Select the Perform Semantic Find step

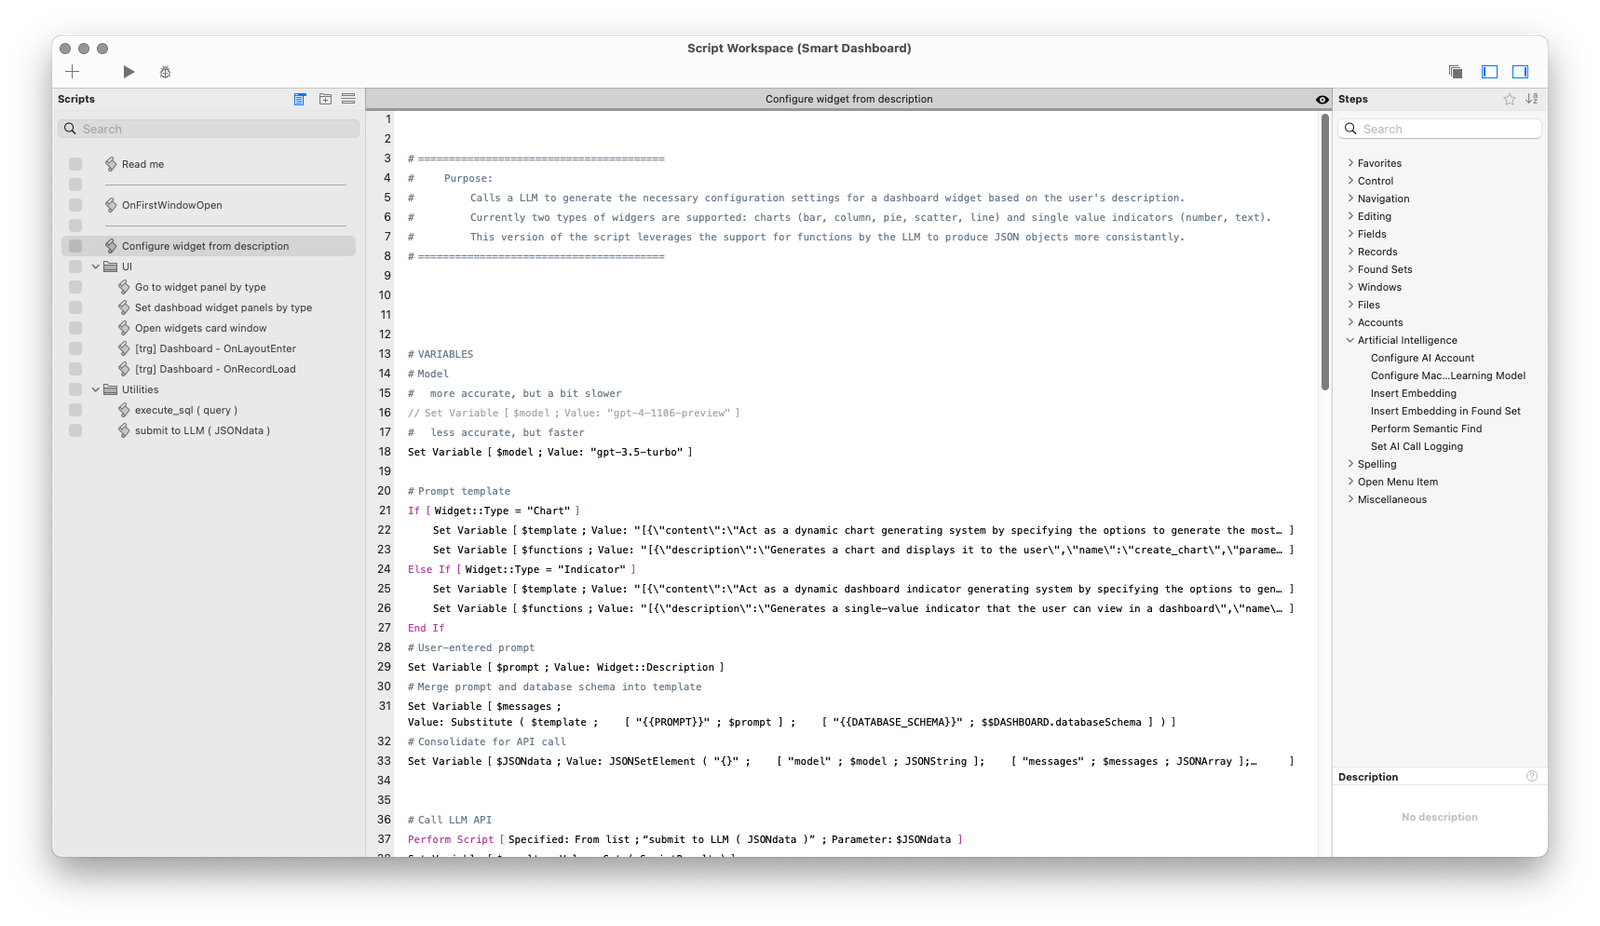pyautogui.click(x=1426, y=428)
